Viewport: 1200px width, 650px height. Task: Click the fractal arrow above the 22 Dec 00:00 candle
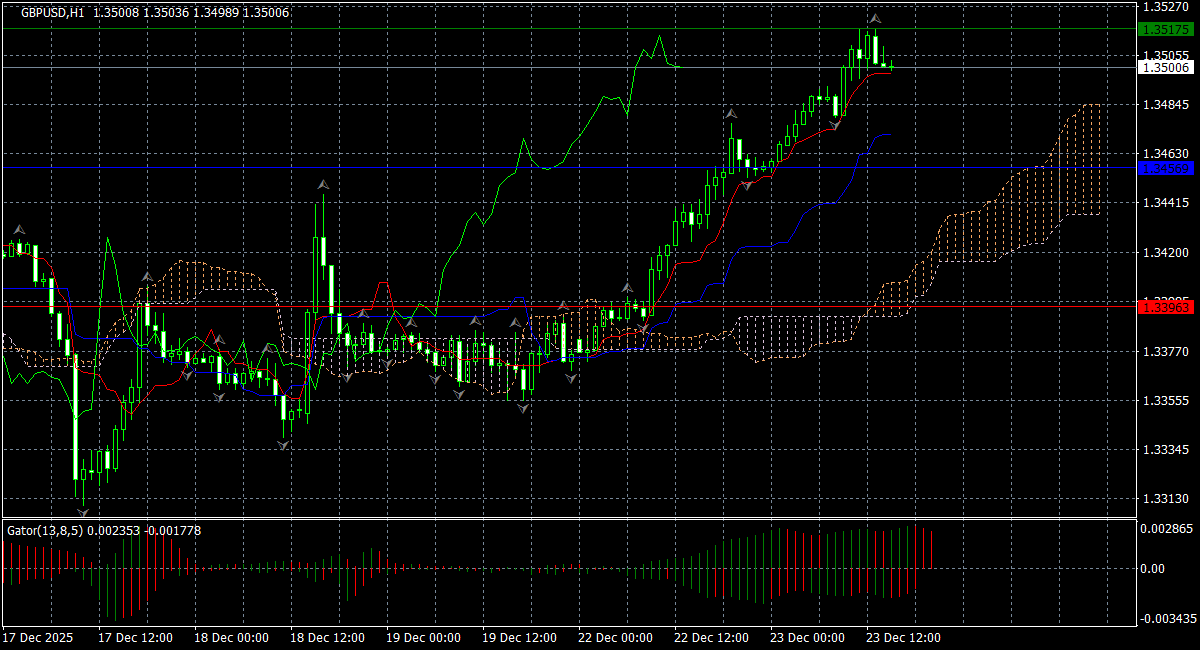[x=627, y=289]
